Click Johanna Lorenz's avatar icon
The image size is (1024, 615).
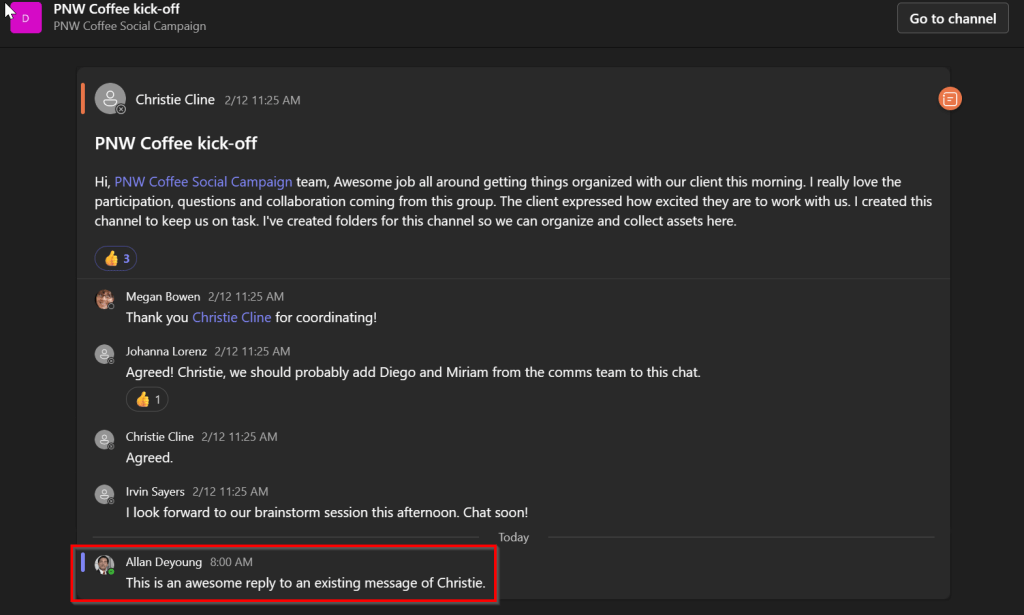coord(104,354)
